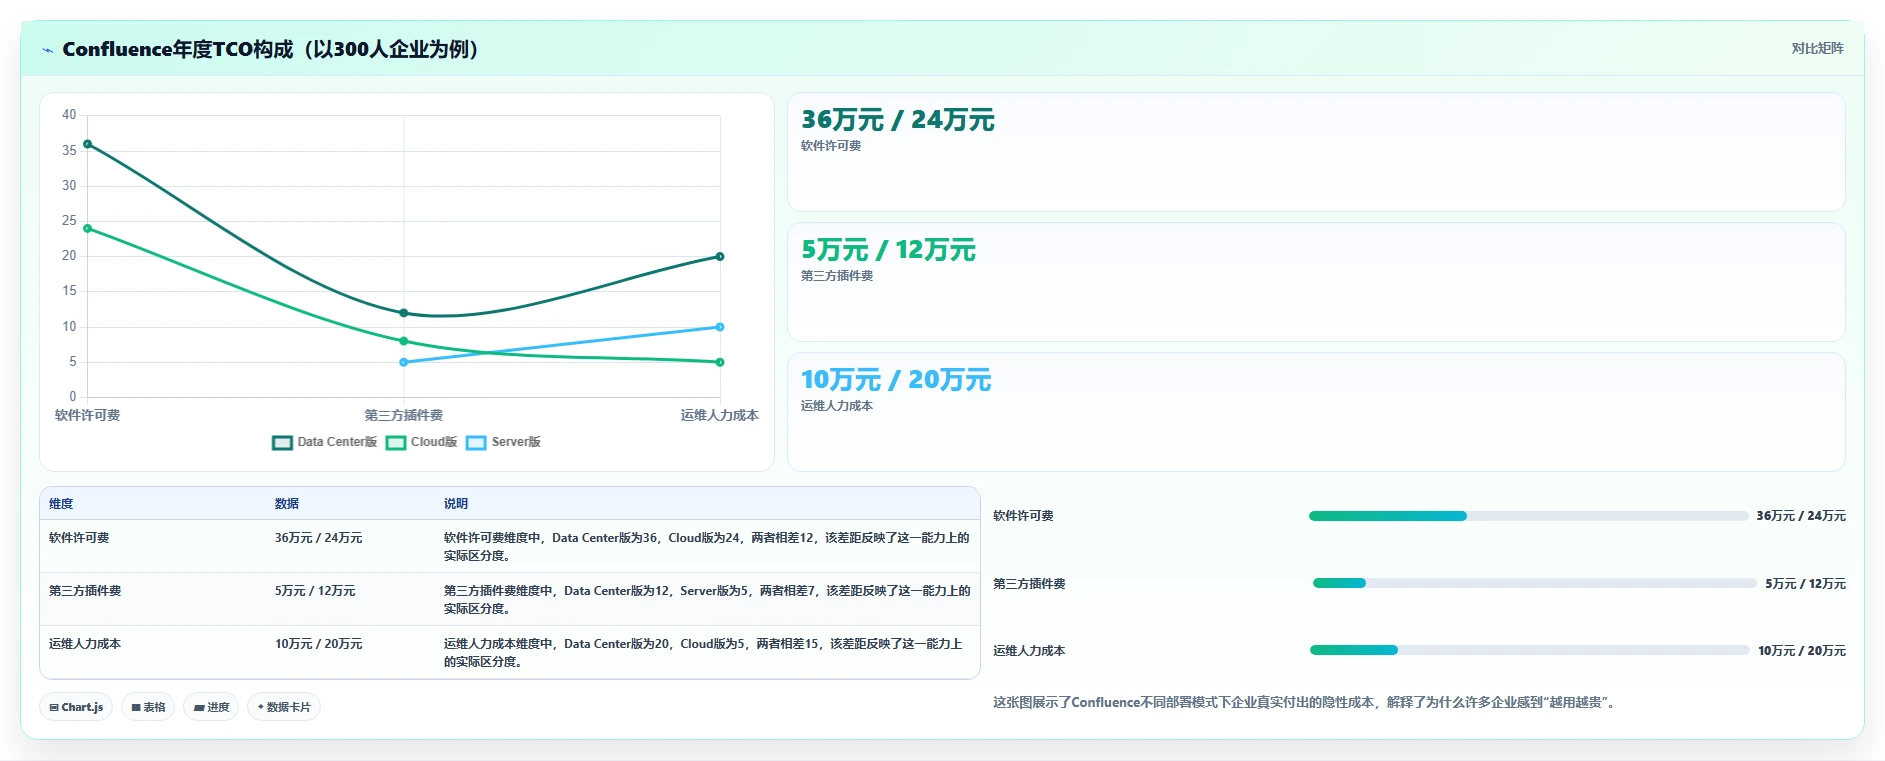
Task: Click the 运维人力成本 x-axis label on chart
Action: pyautogui.click(x=720, y=415)
